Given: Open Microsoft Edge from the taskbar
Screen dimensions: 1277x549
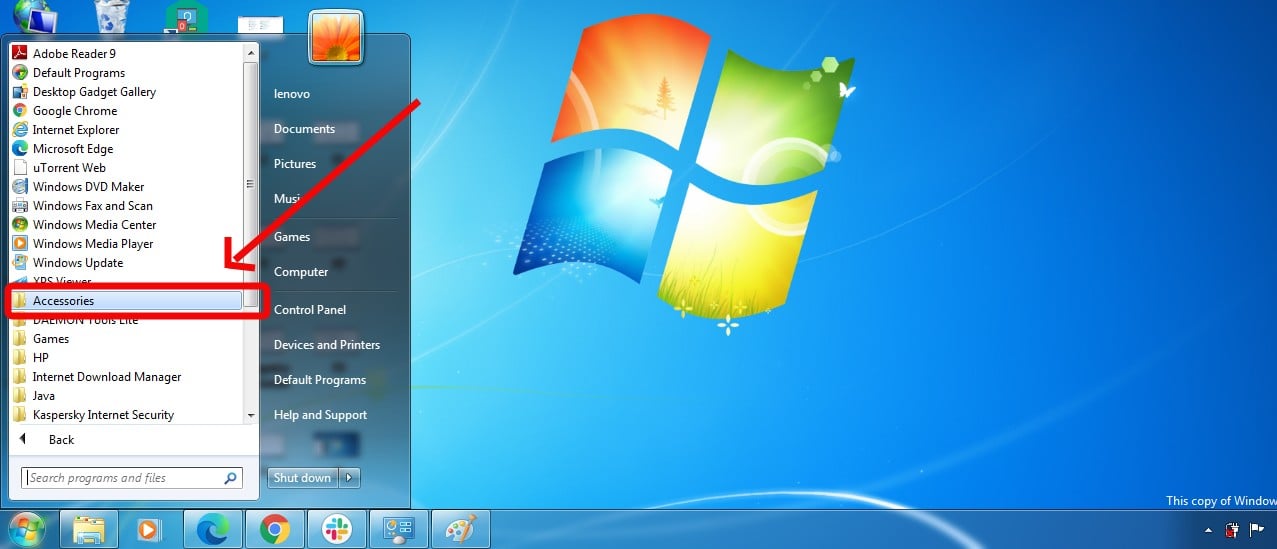Looking at the screenshot, I should pyautogui.click(x=213, y=529).
